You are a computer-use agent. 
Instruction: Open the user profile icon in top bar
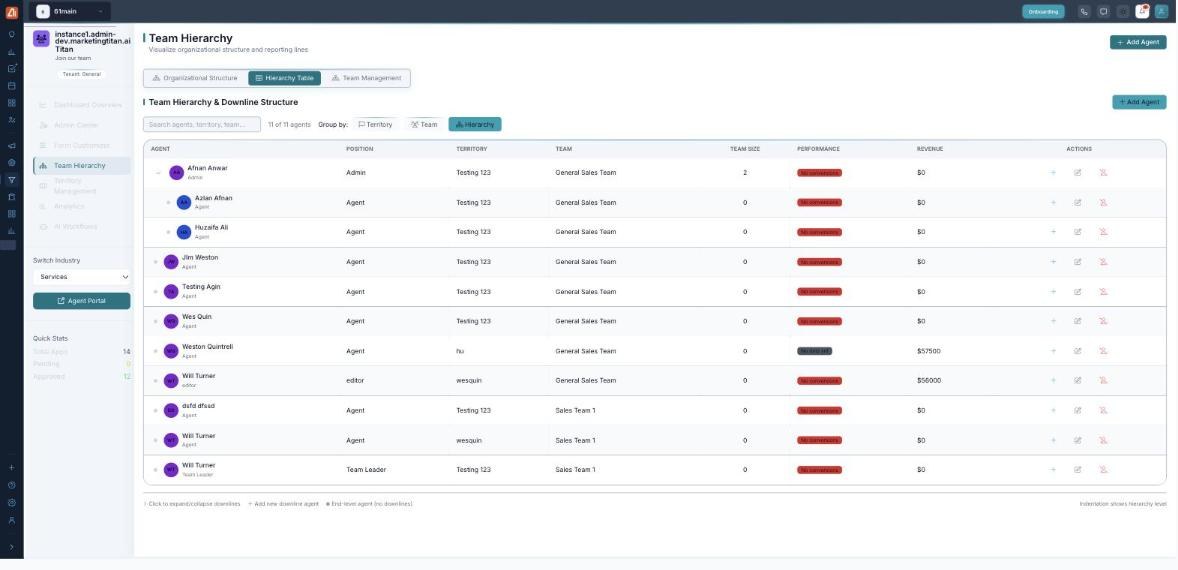pos(1161,11)
